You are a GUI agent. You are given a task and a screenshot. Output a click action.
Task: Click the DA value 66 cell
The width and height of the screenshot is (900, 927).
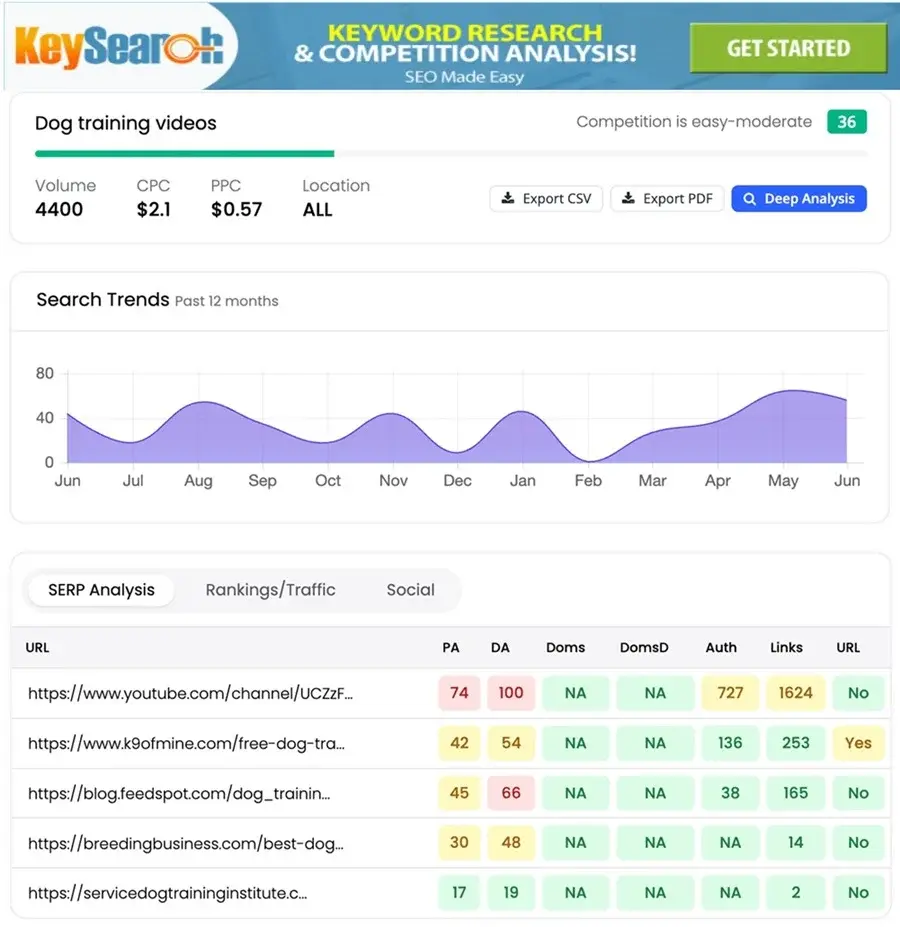[511, 793]
